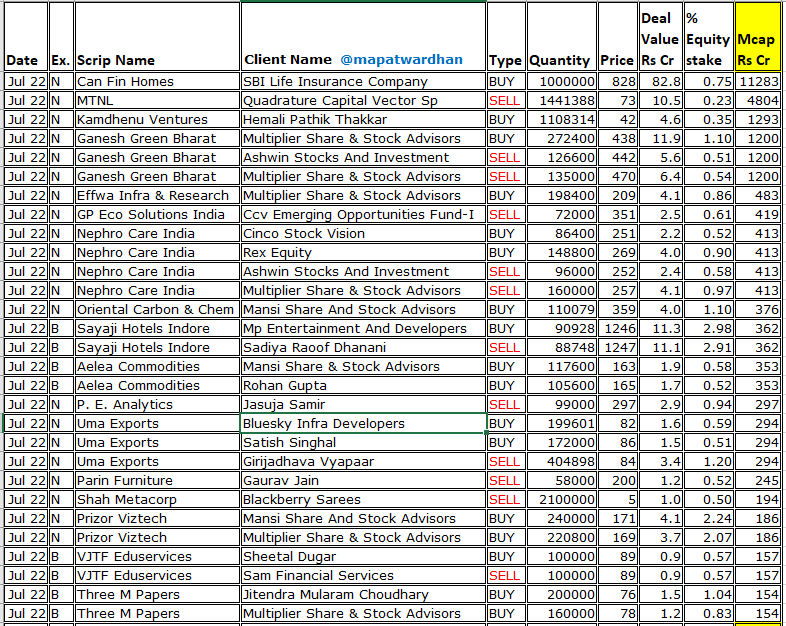Viewport: 786px width, 626px height.
Task: Click the 'Scrip Name' column header
Action: click(x=157, y=37)
